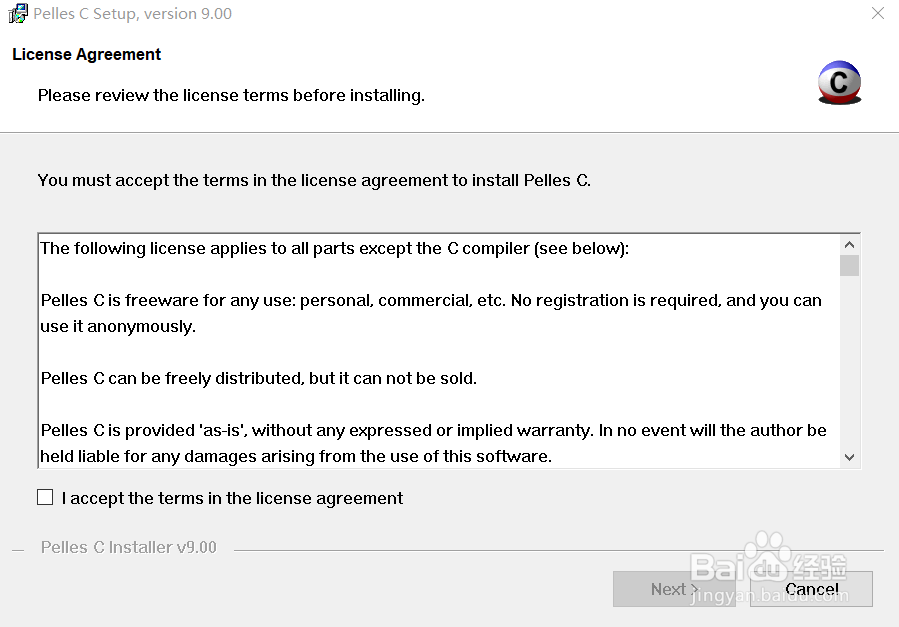
Task: Close the Pelles C Setup window
Action: 878,13
